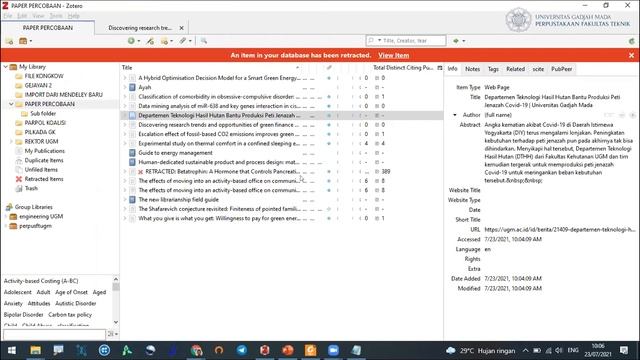Image resolution: width=640 pixels, height=360 pixels.
Task: Filter by the Carbon tax policy tag
Action: [70, 315]
